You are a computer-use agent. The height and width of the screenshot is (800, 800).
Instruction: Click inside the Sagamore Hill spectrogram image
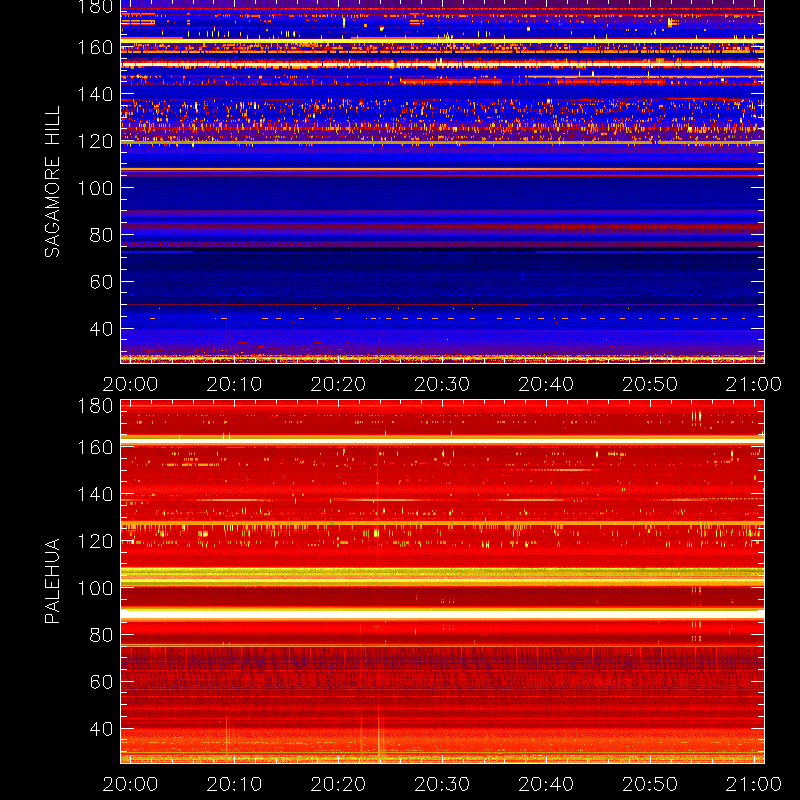pyautogui.click(x=442, y=182)
